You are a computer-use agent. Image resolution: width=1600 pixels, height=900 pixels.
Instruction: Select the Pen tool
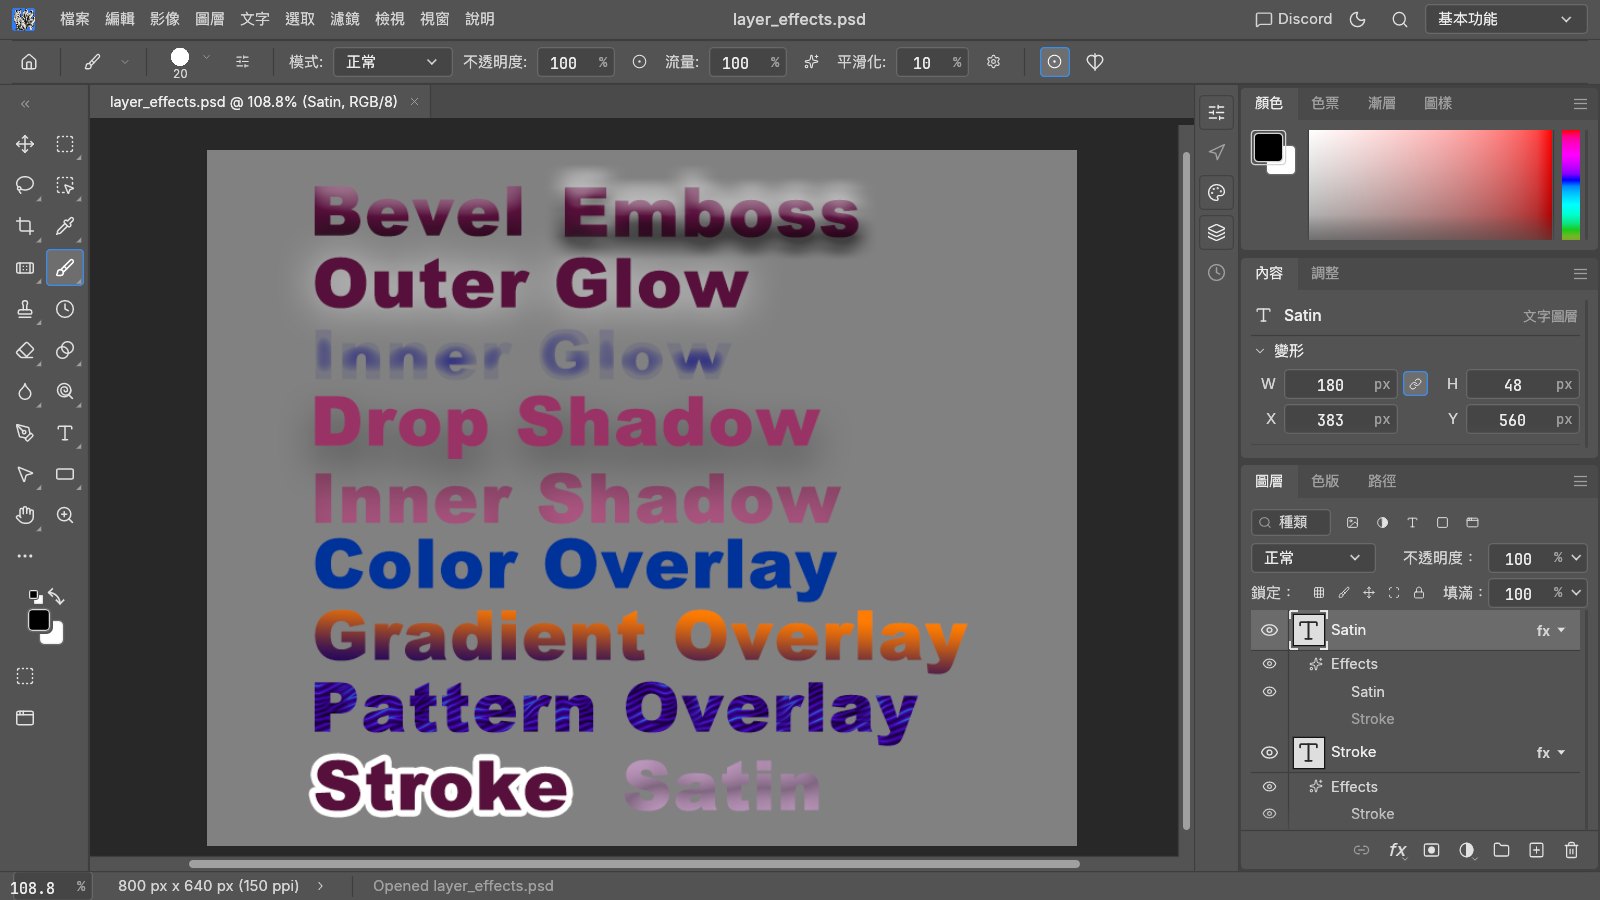coord(25,433)
